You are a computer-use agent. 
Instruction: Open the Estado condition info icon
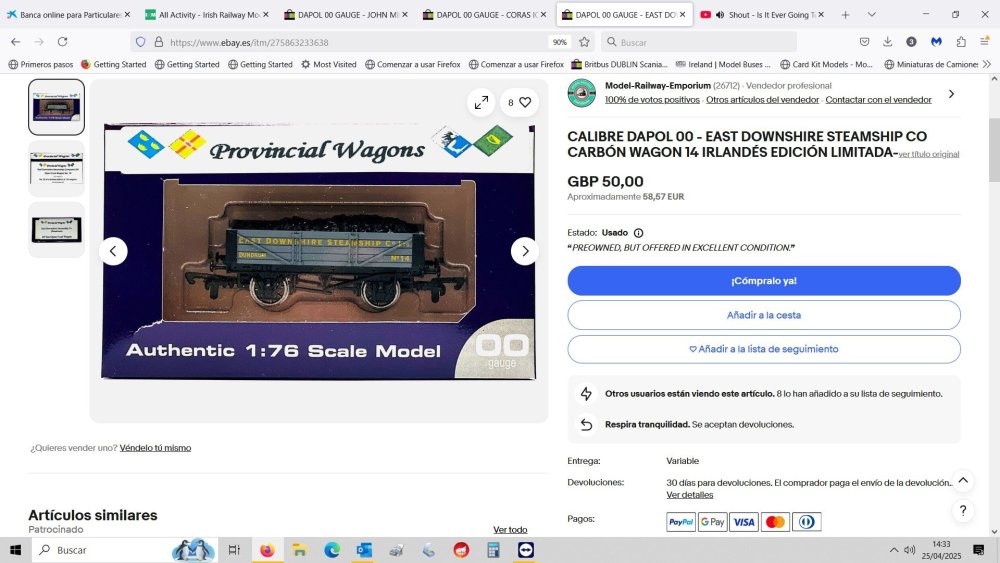(x=638, y=233)
